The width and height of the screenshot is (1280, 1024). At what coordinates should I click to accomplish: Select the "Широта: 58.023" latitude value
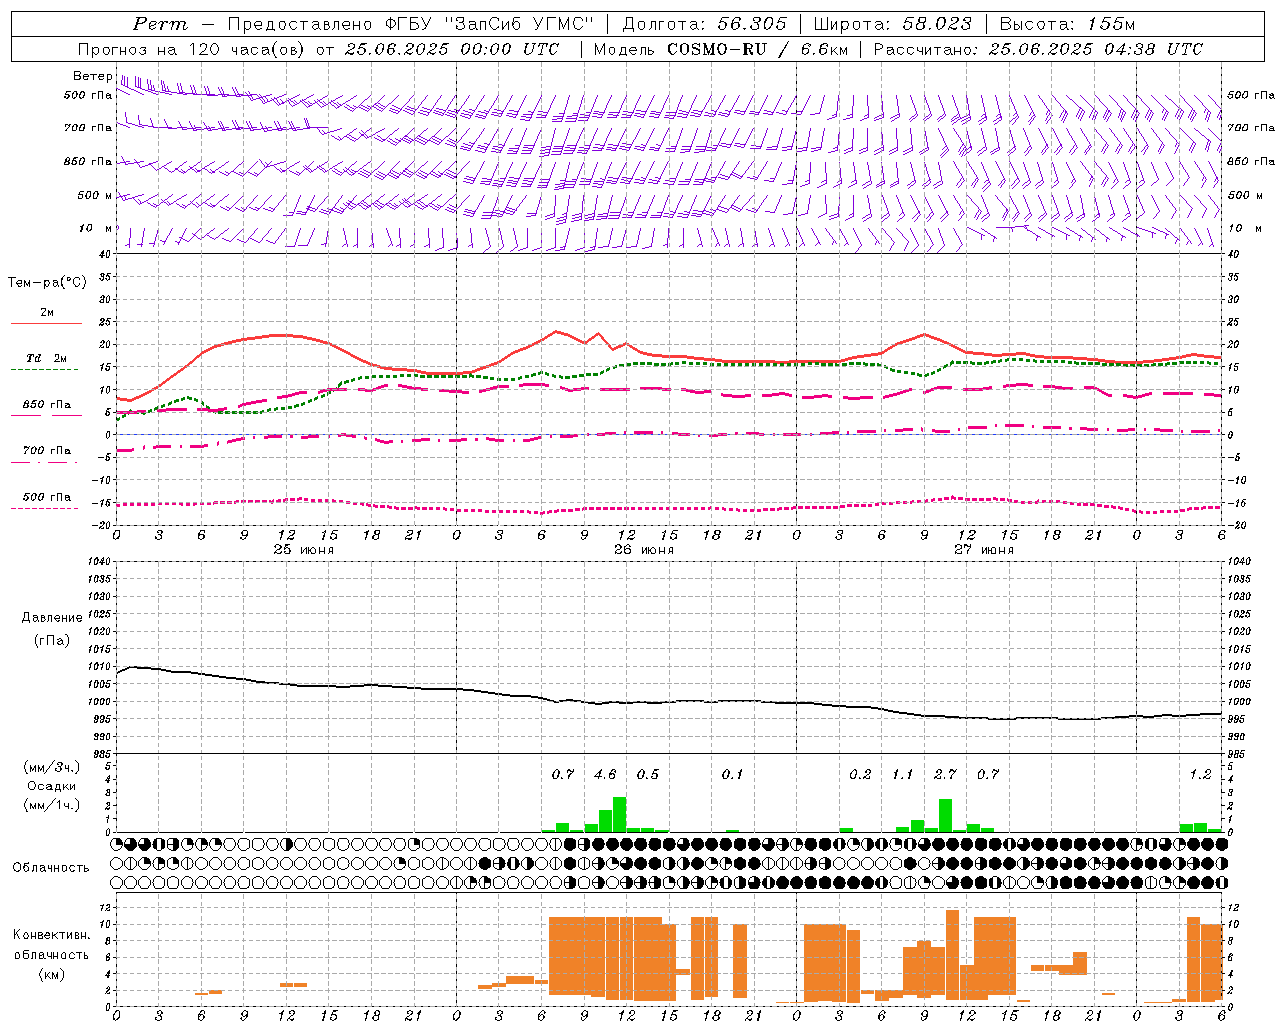click(x=892, y=24)
